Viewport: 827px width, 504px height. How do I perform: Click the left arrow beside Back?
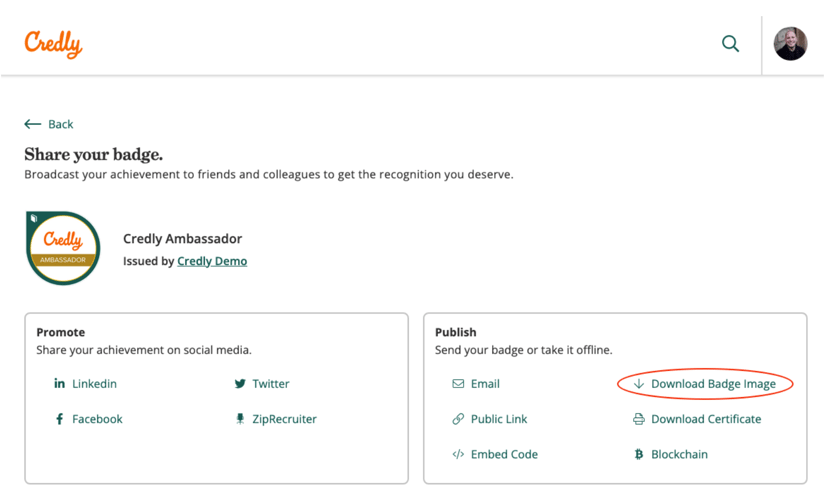[33, 124]
